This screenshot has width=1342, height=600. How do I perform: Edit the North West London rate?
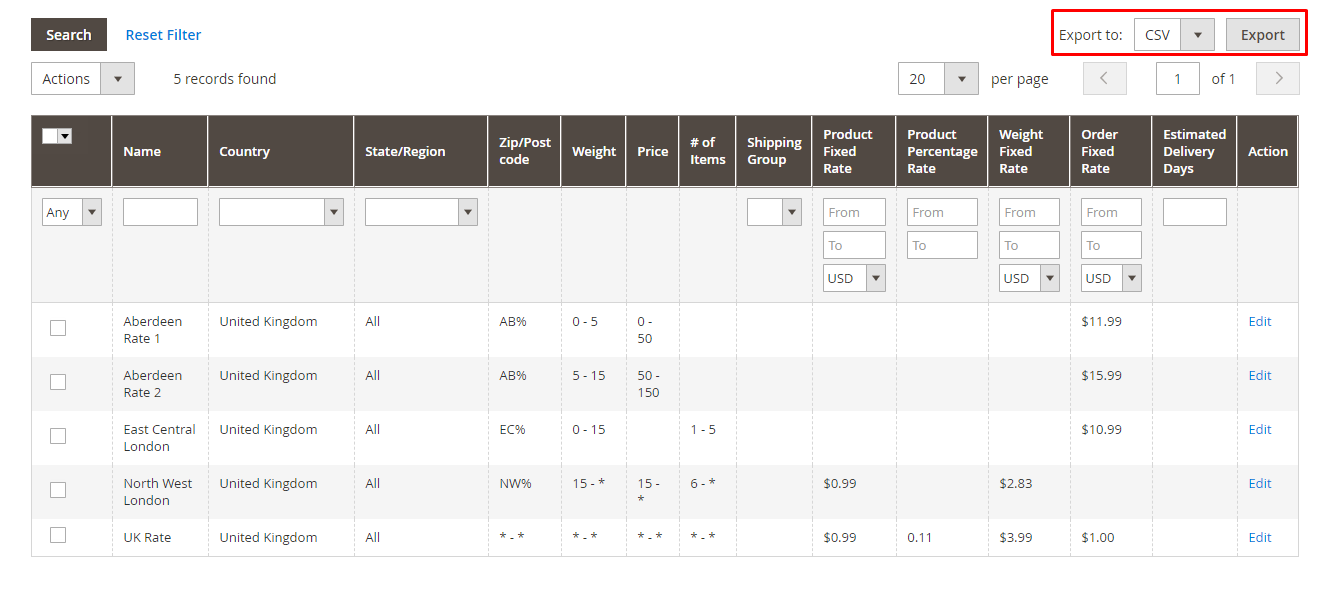1259,483
